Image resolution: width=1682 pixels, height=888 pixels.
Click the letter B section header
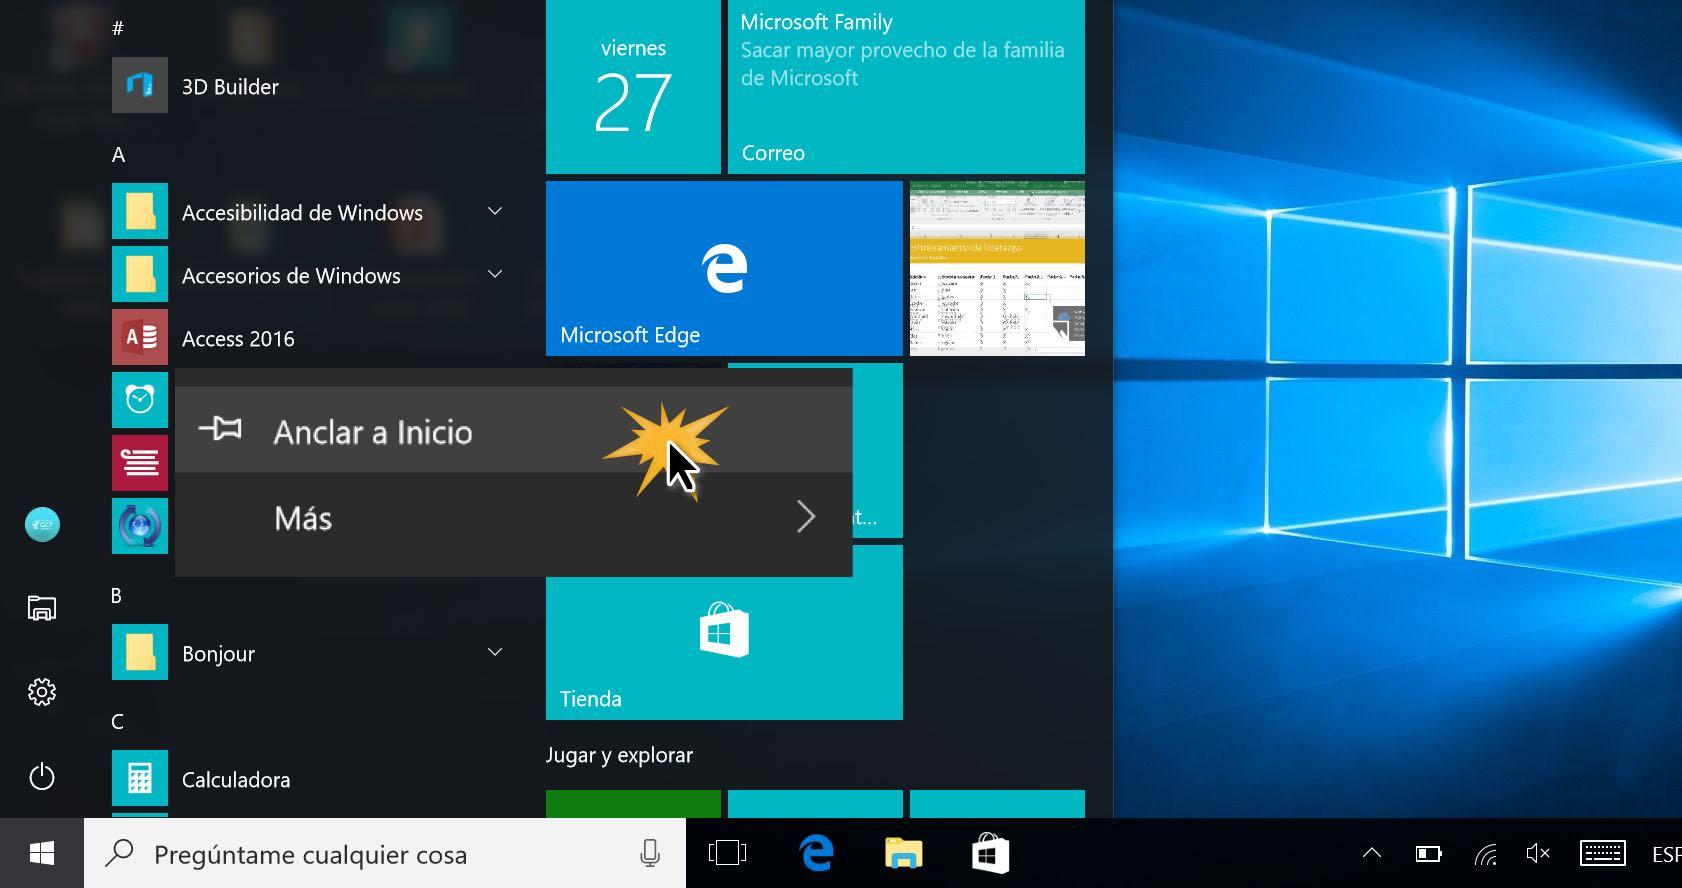click(116, 595)
